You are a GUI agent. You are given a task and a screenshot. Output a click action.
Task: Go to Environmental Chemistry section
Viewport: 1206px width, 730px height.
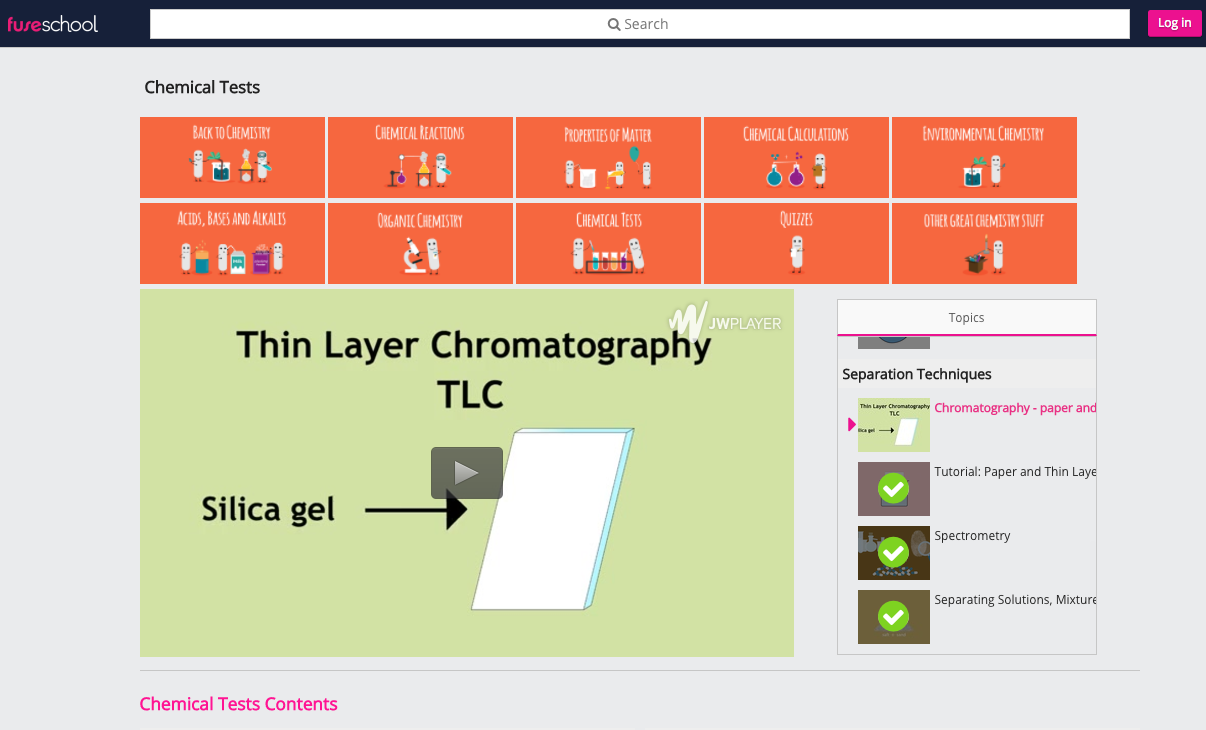pos(984,157)
